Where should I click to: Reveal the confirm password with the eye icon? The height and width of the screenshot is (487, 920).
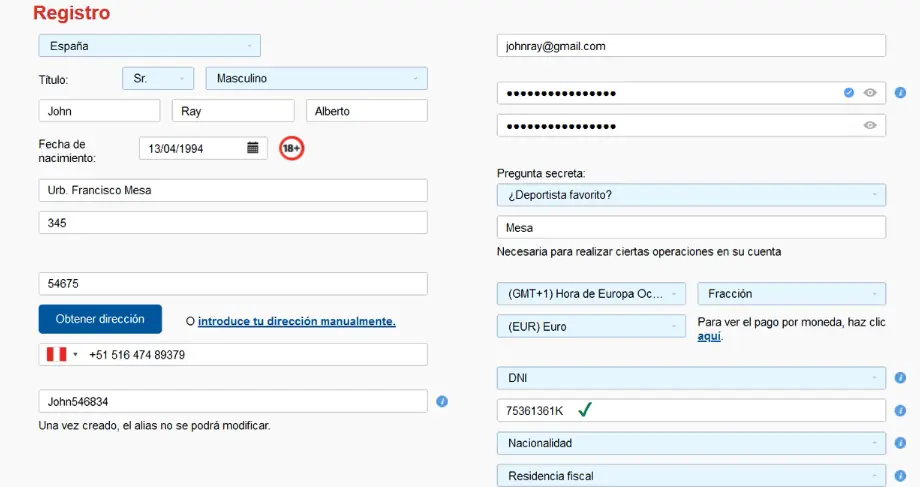[x=870, y=126]
